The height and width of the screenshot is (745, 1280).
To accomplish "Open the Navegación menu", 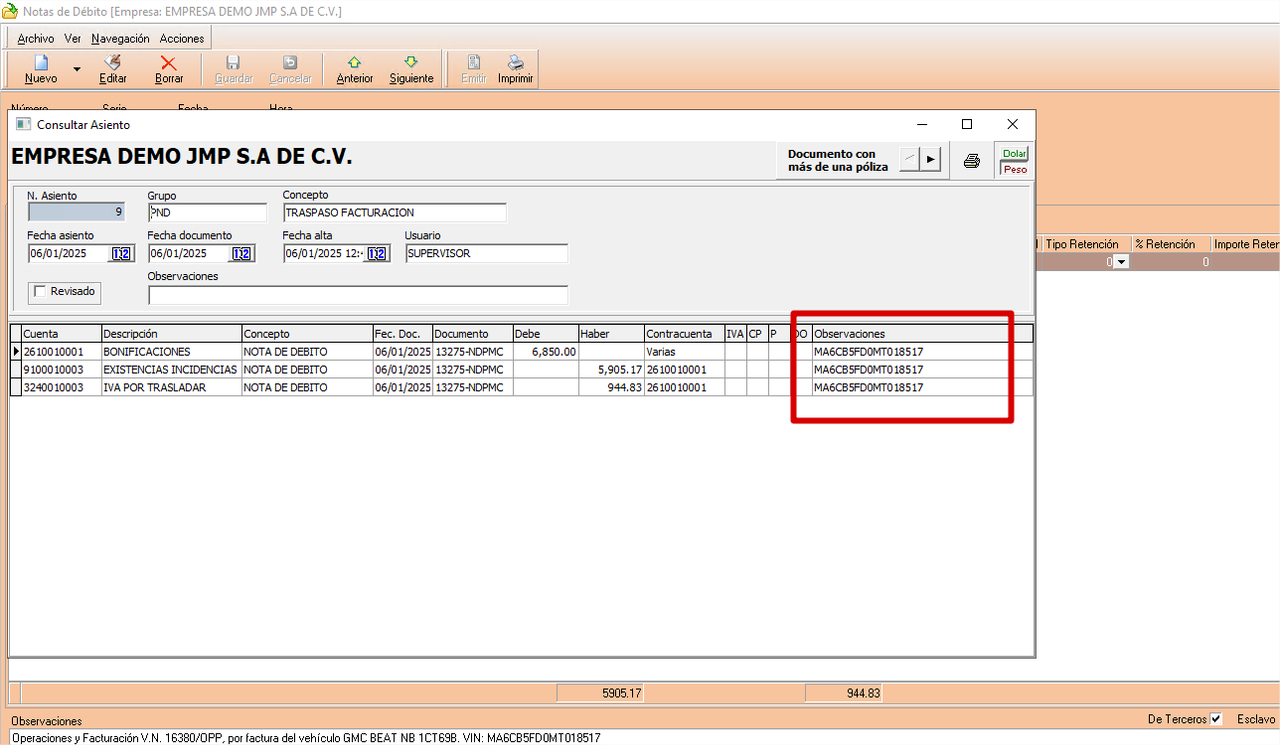I will (120, 38).
